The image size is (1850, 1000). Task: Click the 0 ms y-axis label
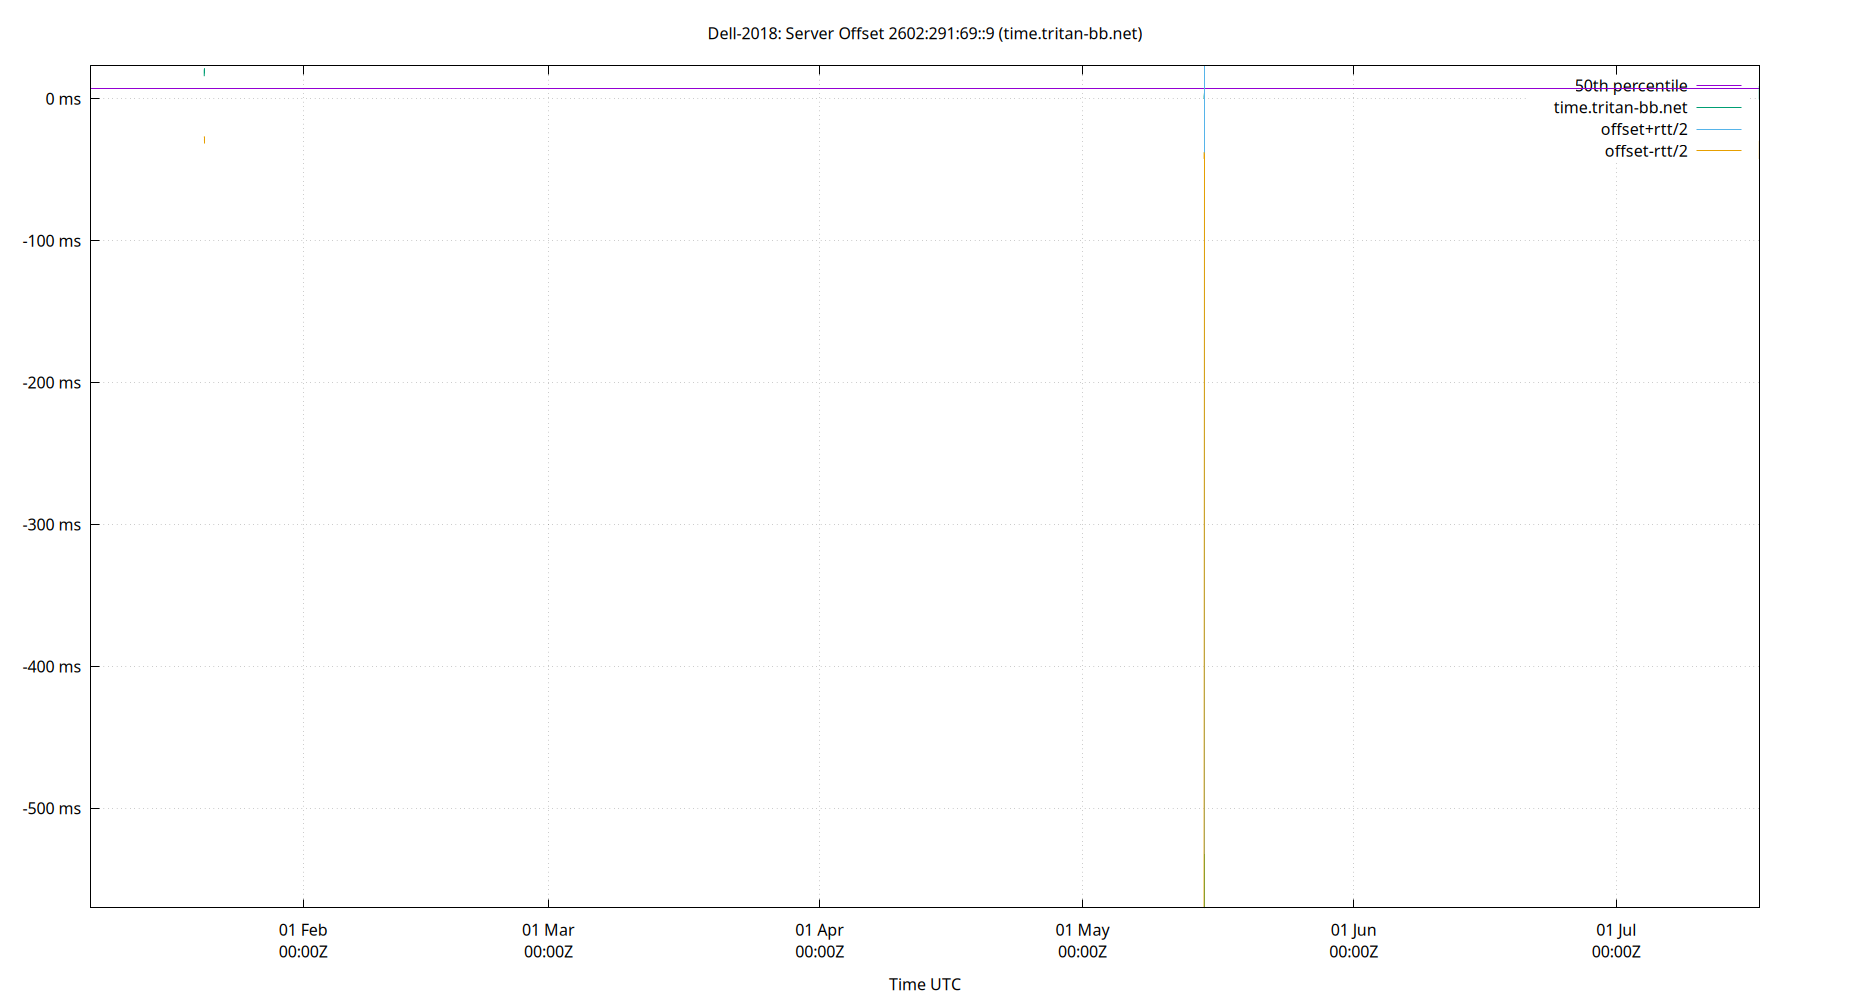pyautogui.click(x=62, y=98)
